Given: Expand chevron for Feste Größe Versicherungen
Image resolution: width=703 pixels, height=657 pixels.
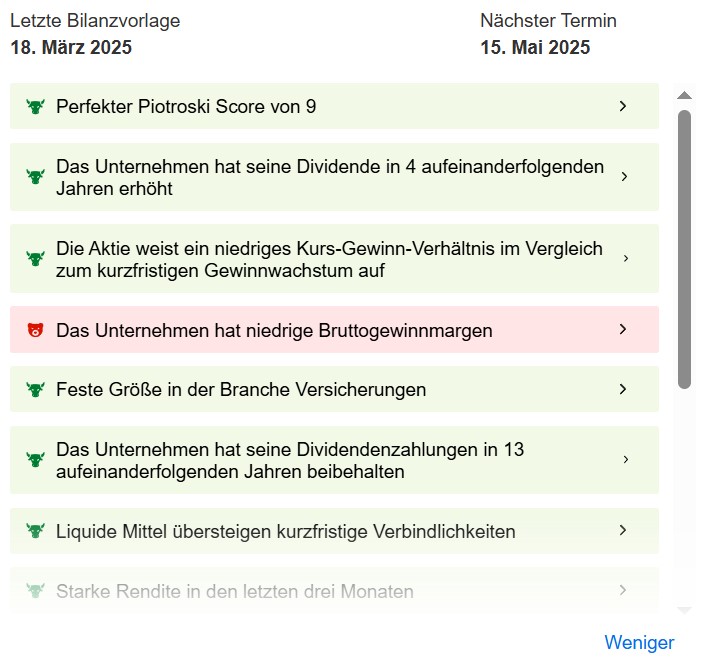Looking at the screenshot, I should tap(623, 389).
